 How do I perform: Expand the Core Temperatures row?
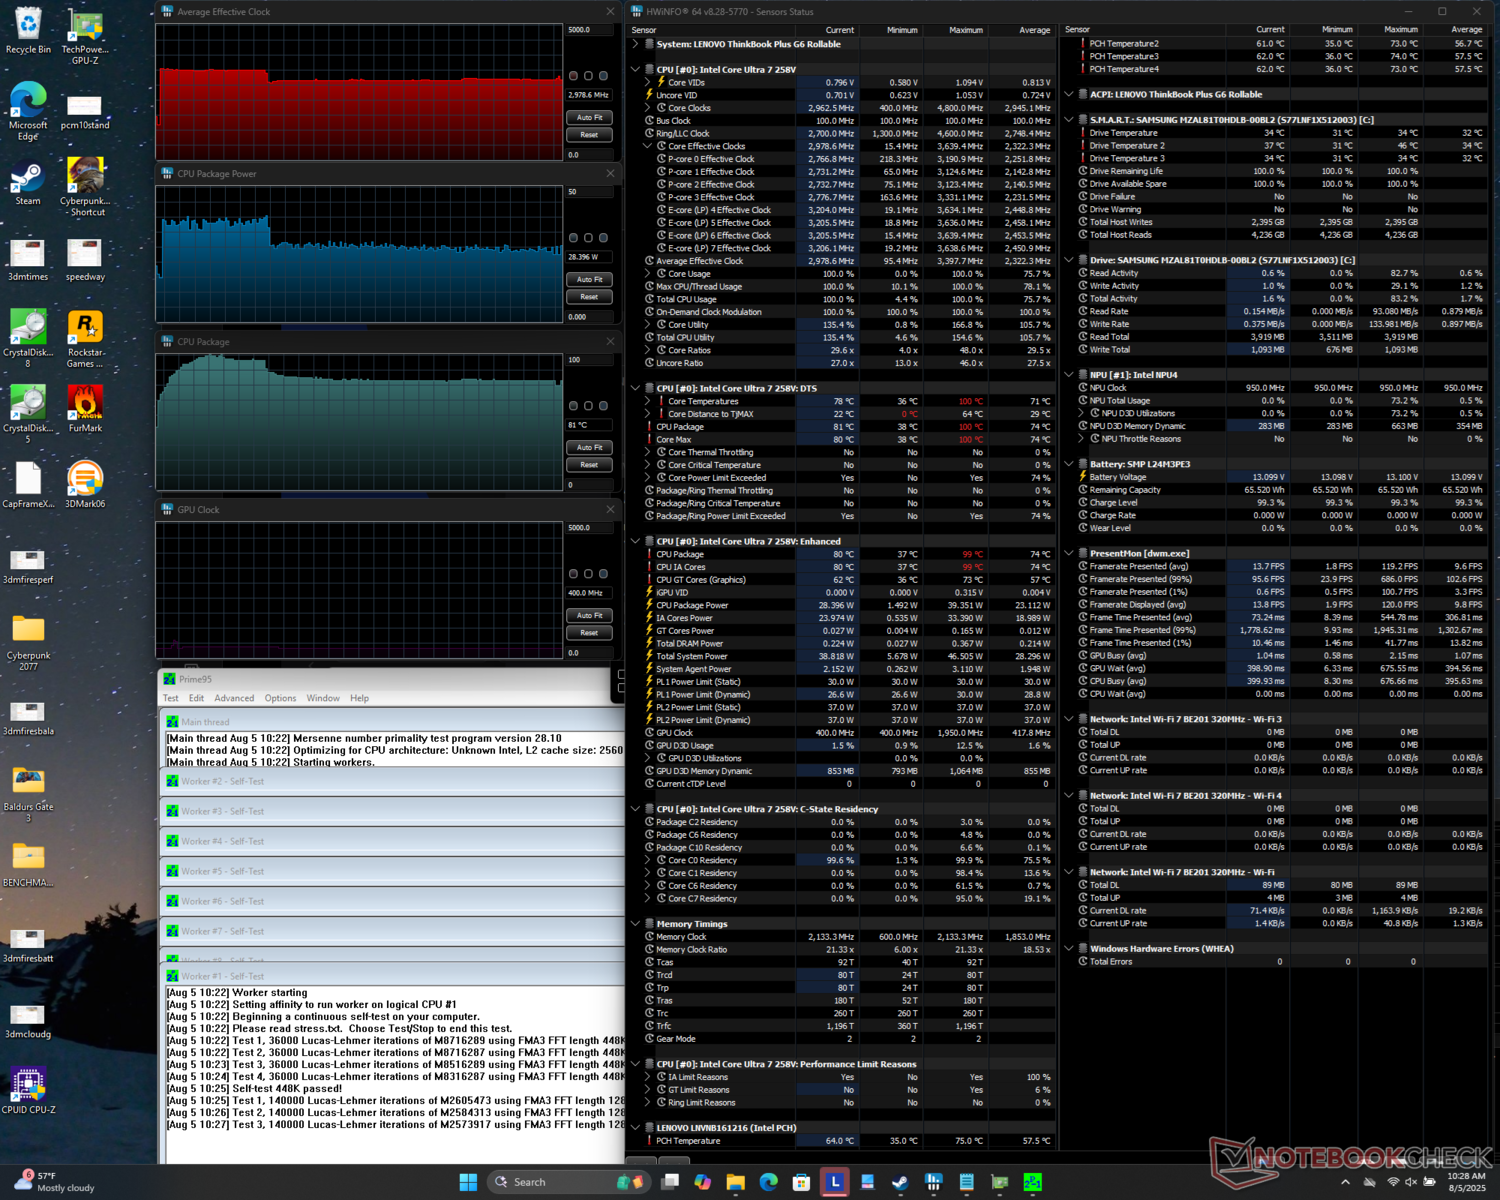(x=648, y=401)
